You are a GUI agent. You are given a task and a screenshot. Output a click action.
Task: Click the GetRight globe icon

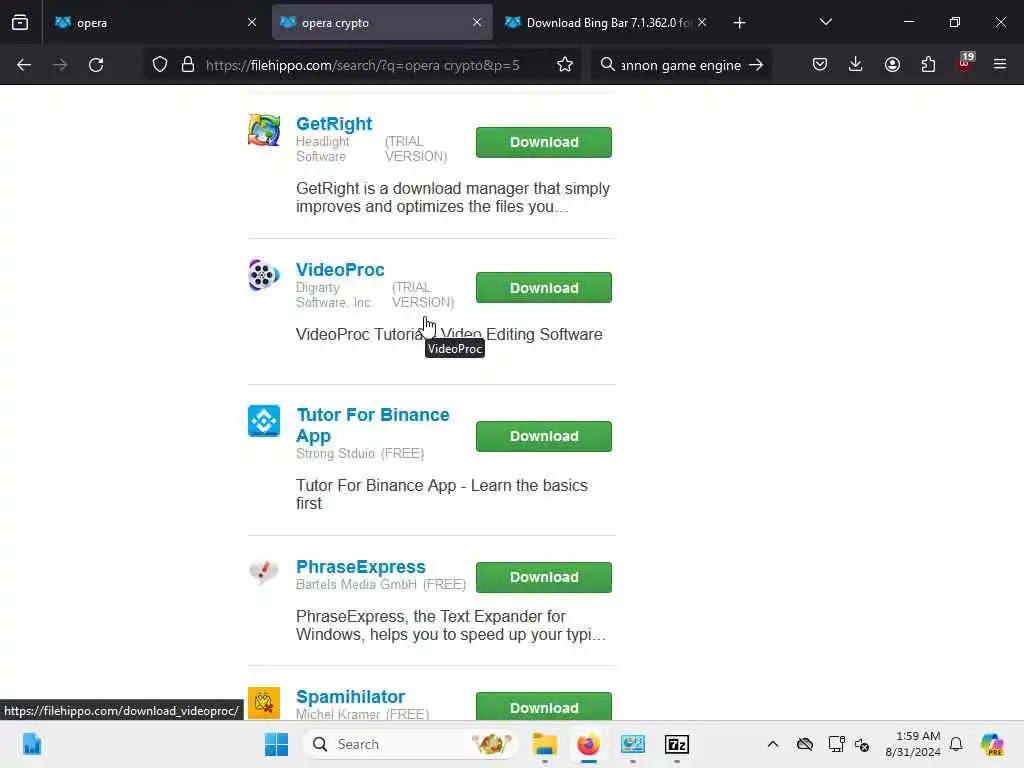pyautogui.click(x=264, y=130)
